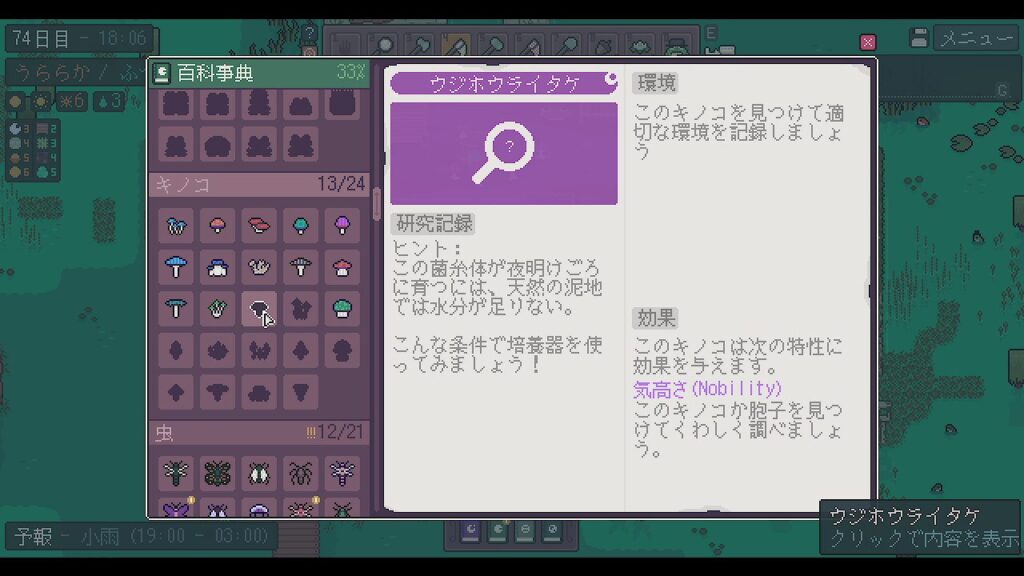The width and height of the screenshot is (1024, 576).
Task: Click the 効果 label
Action: coord(656,319)
